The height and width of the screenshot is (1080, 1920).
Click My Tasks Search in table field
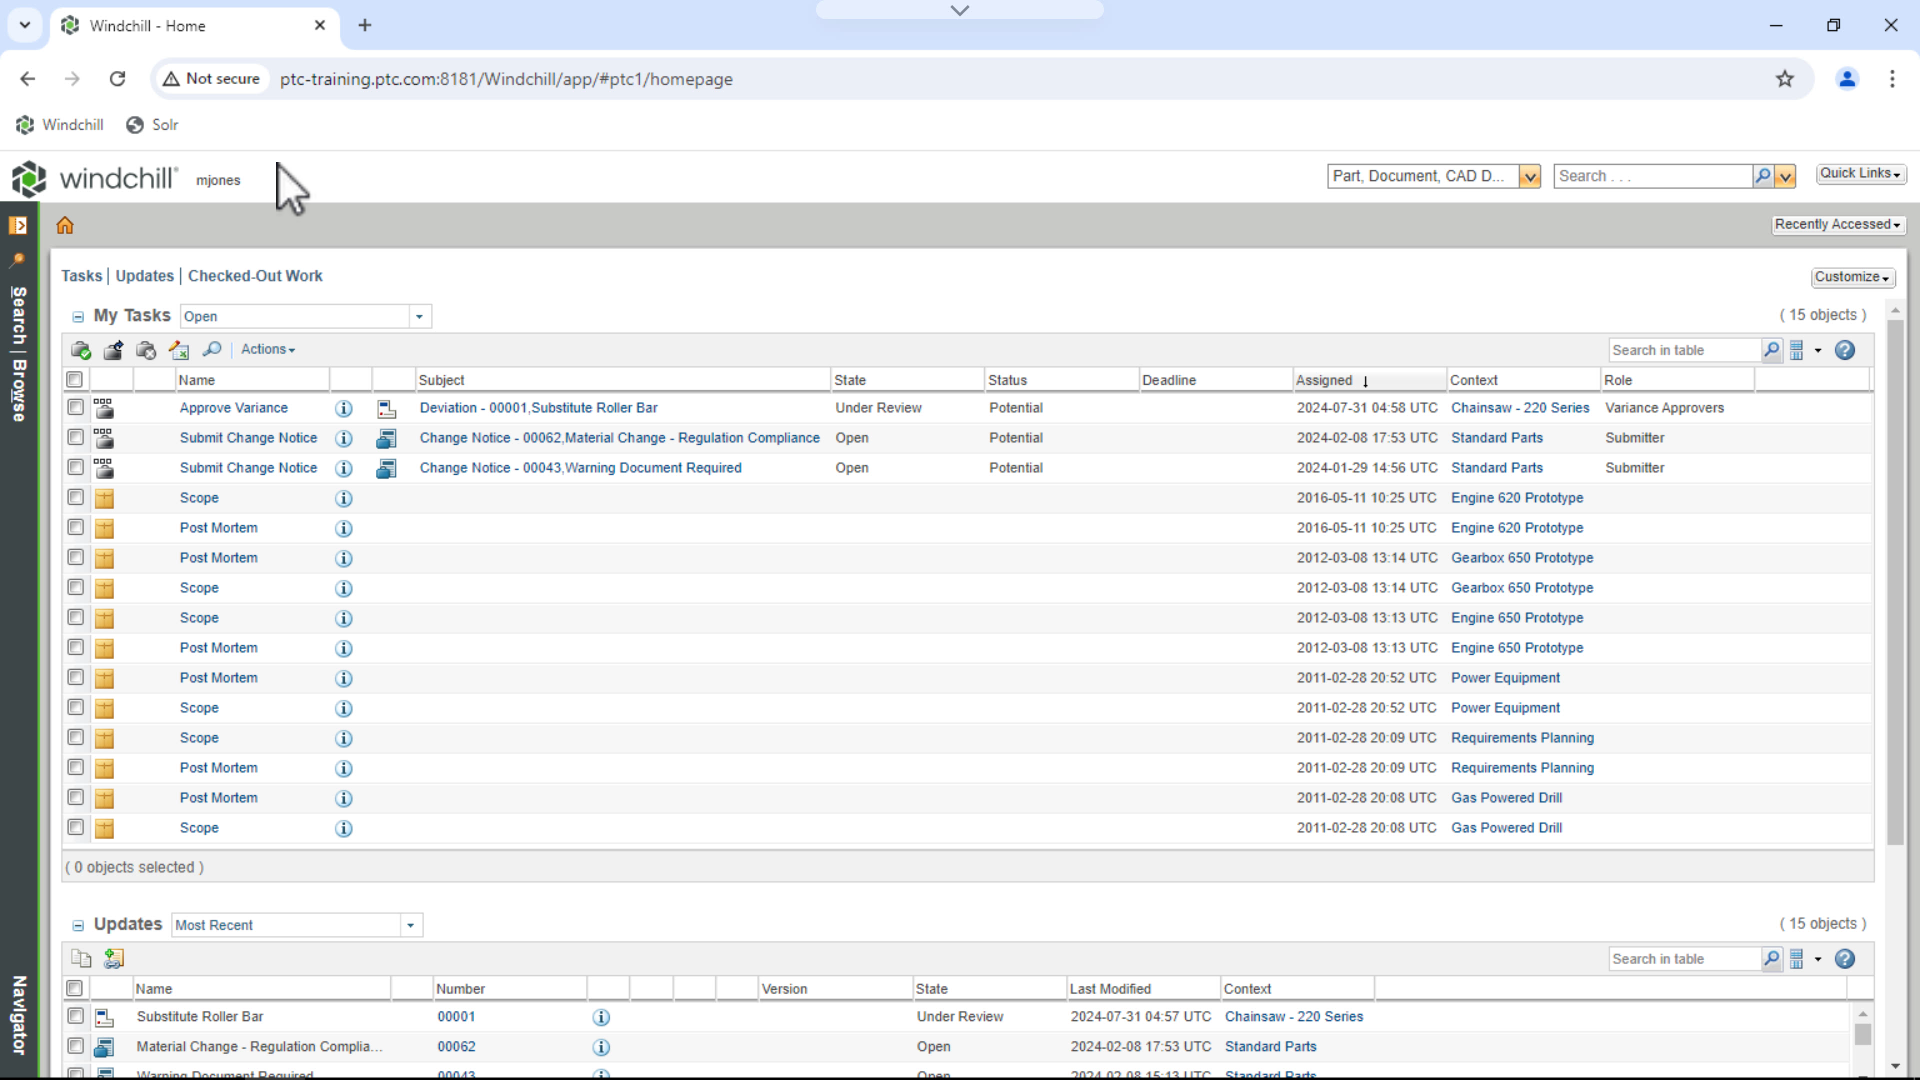[1685, 350]
